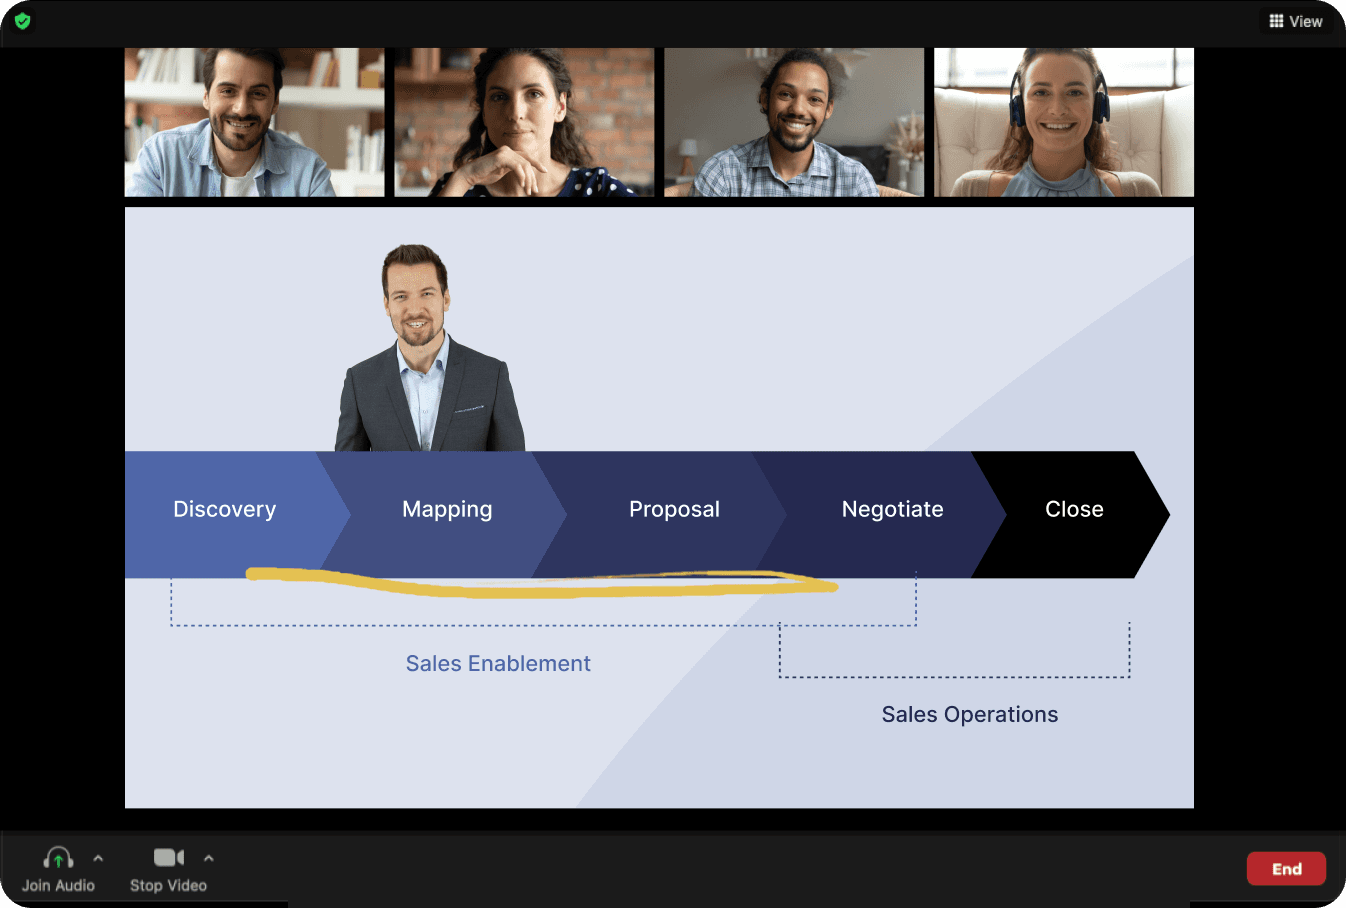
Task: End the meeting with the red button
Action: (x=1286, y=869)
